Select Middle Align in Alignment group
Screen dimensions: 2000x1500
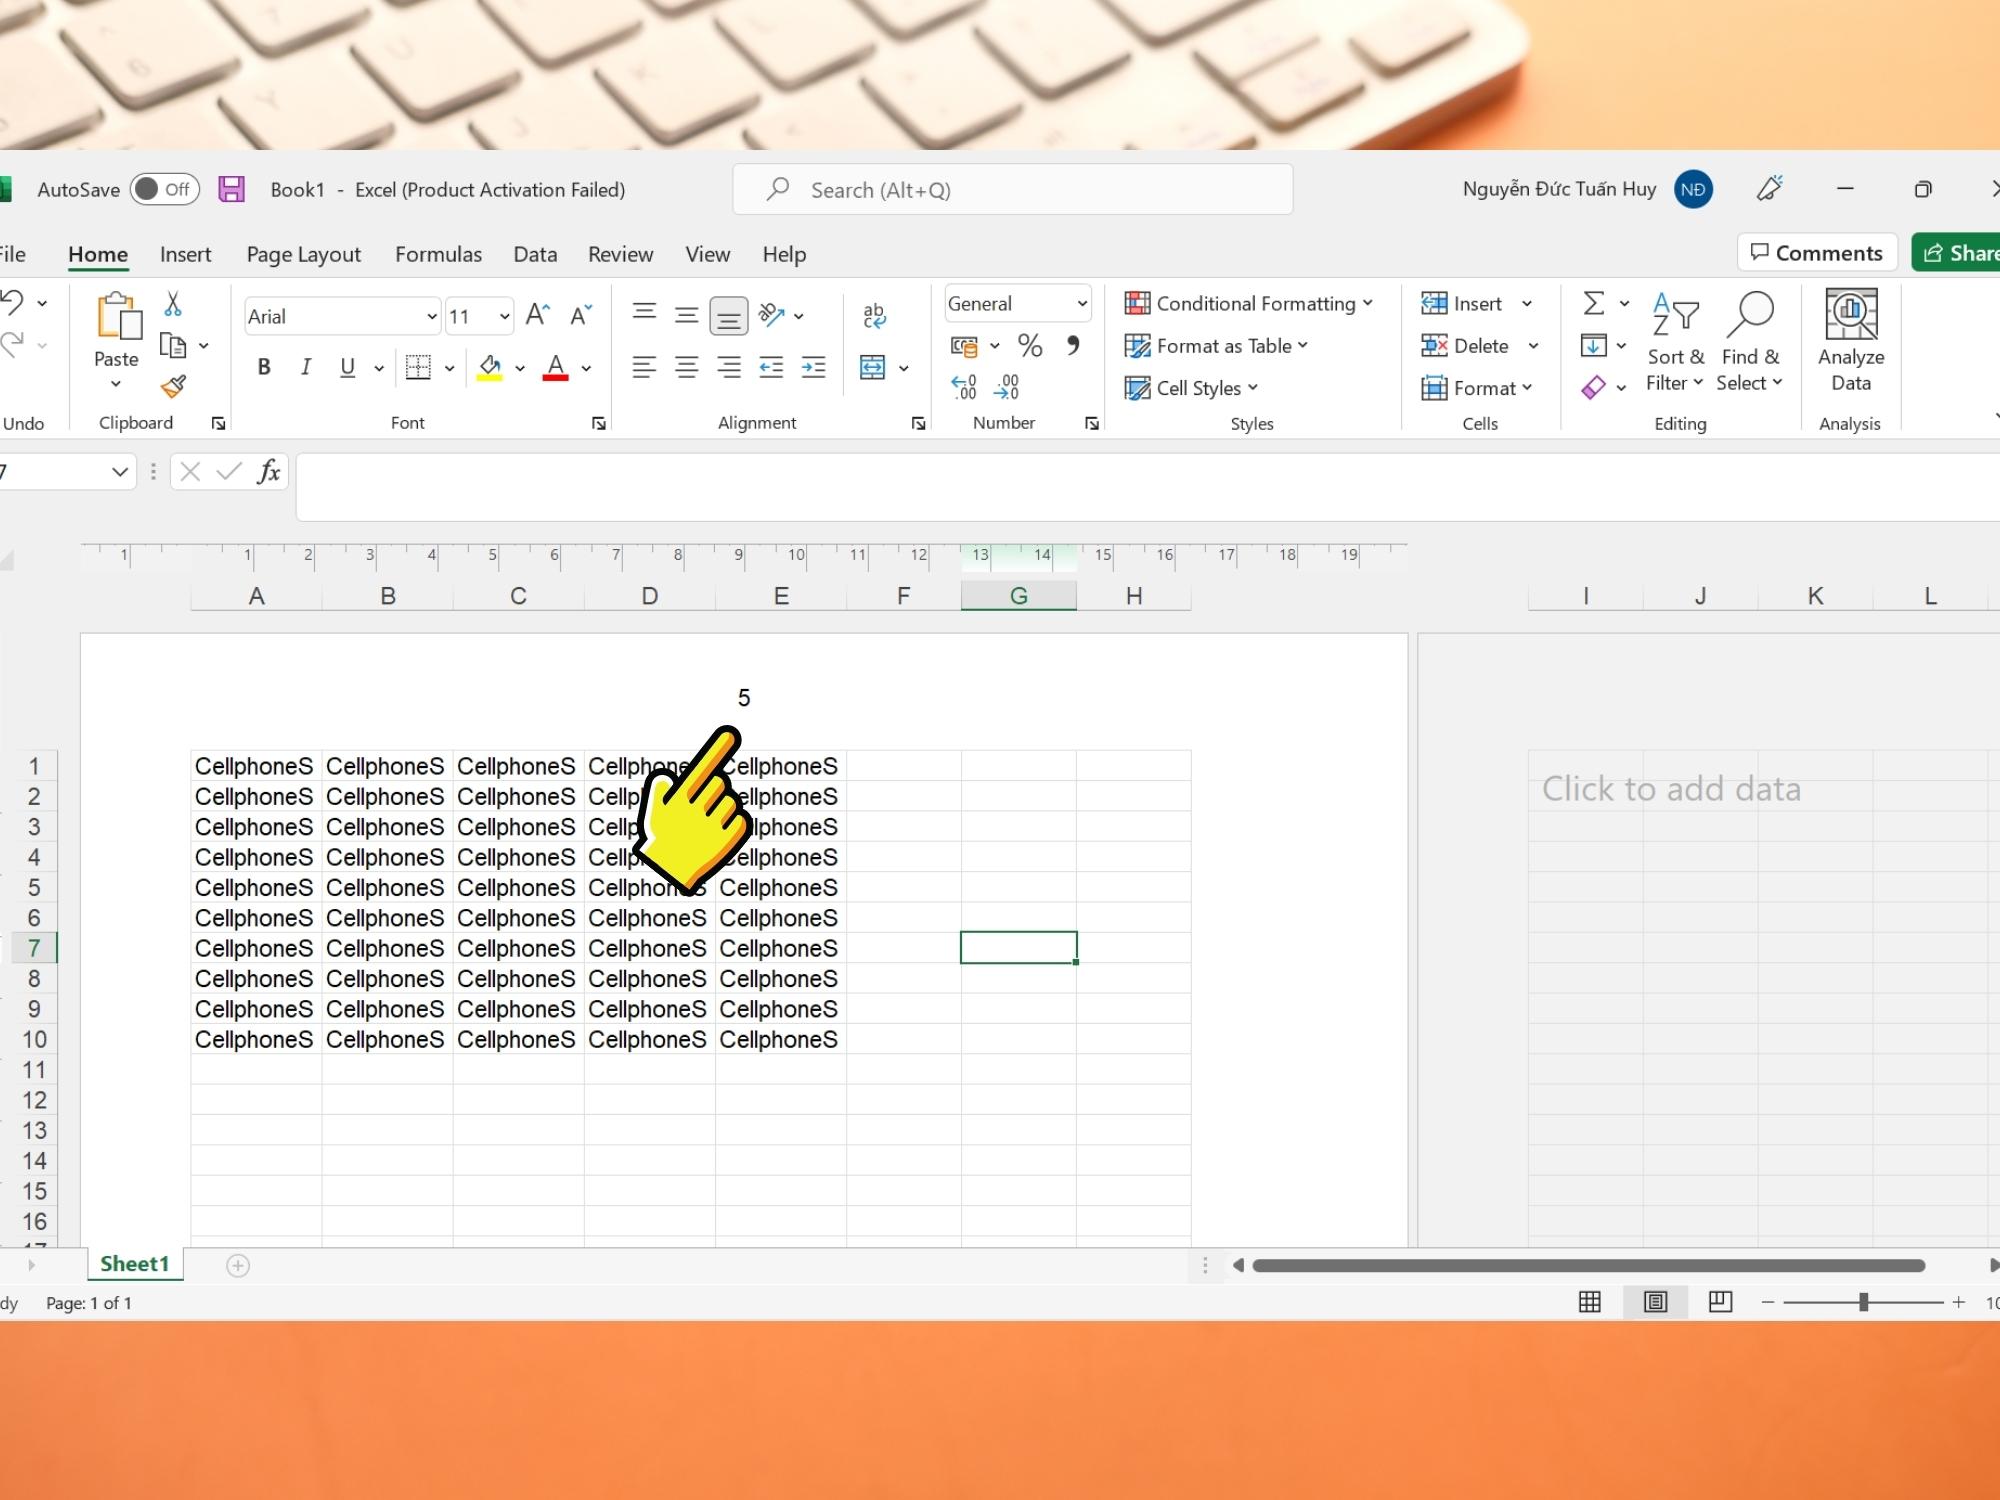(686, 316)
